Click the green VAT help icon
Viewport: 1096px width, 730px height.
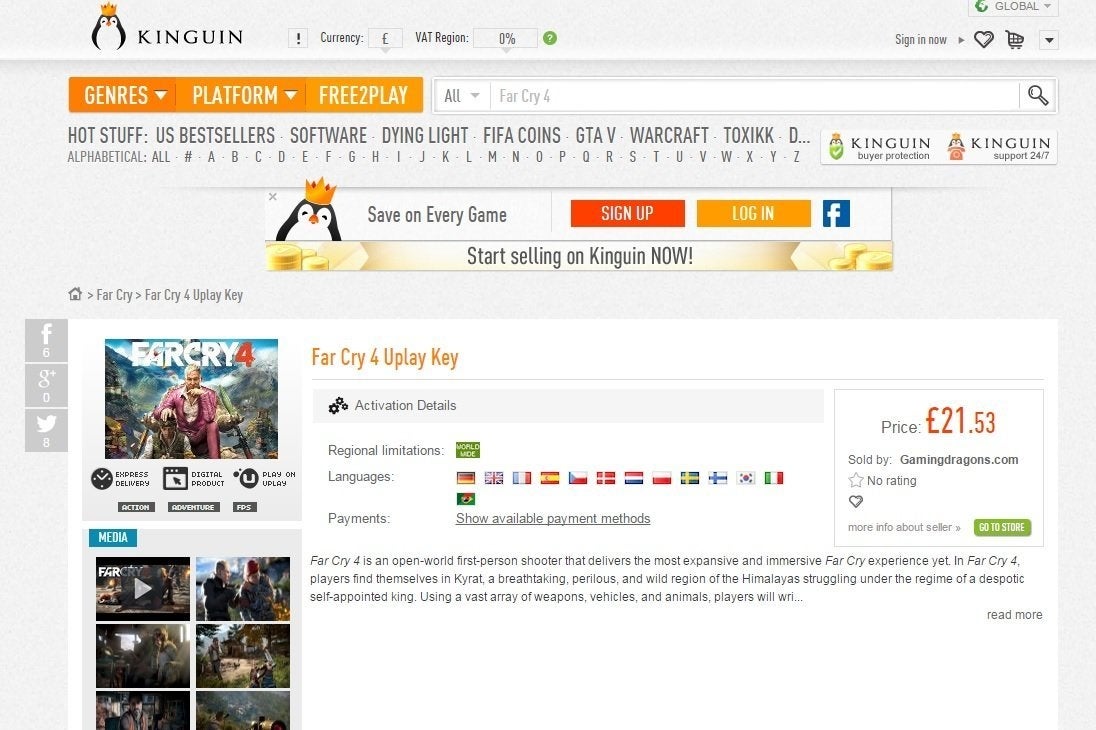tap(550, 39)
